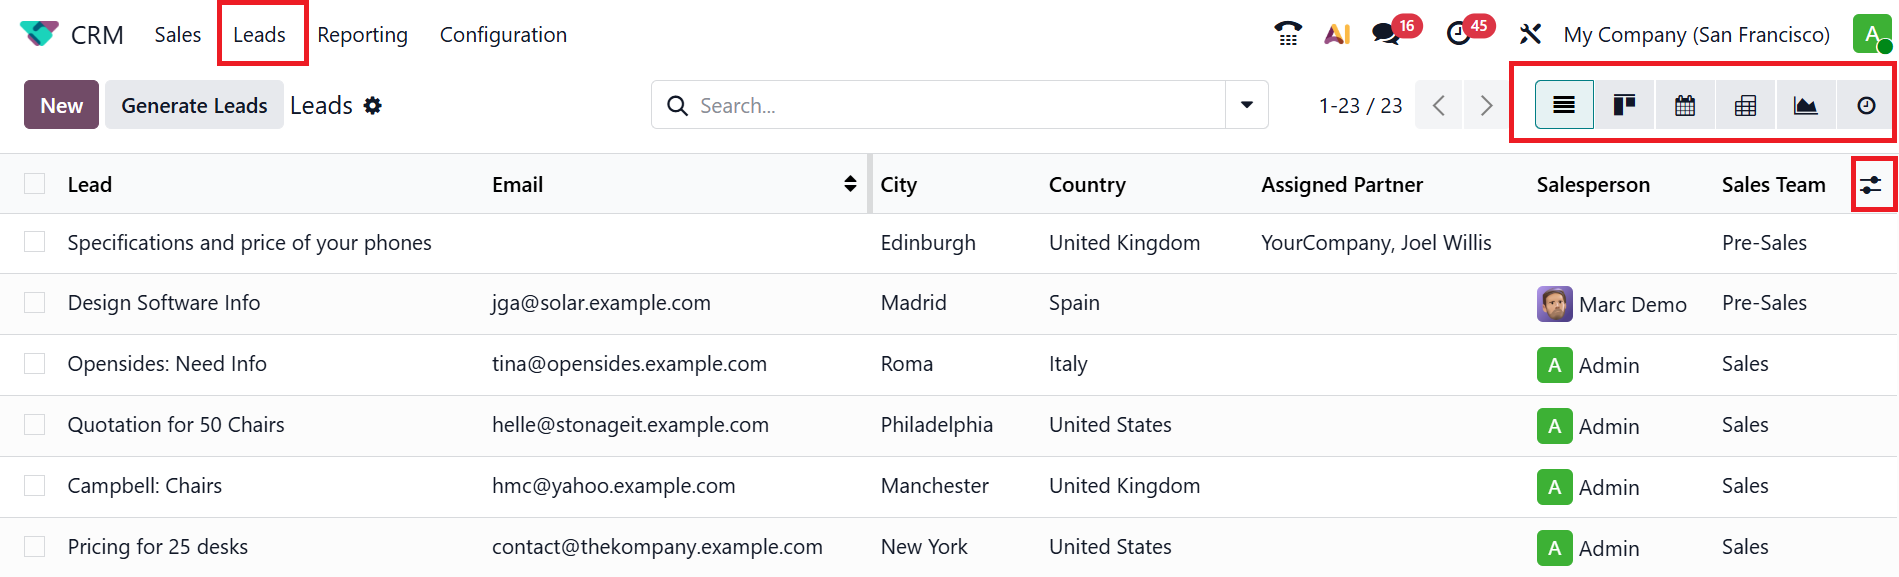1899x577 pixels.
Task: Switch to Calendar view
Action: click(x=1685, y=105)
